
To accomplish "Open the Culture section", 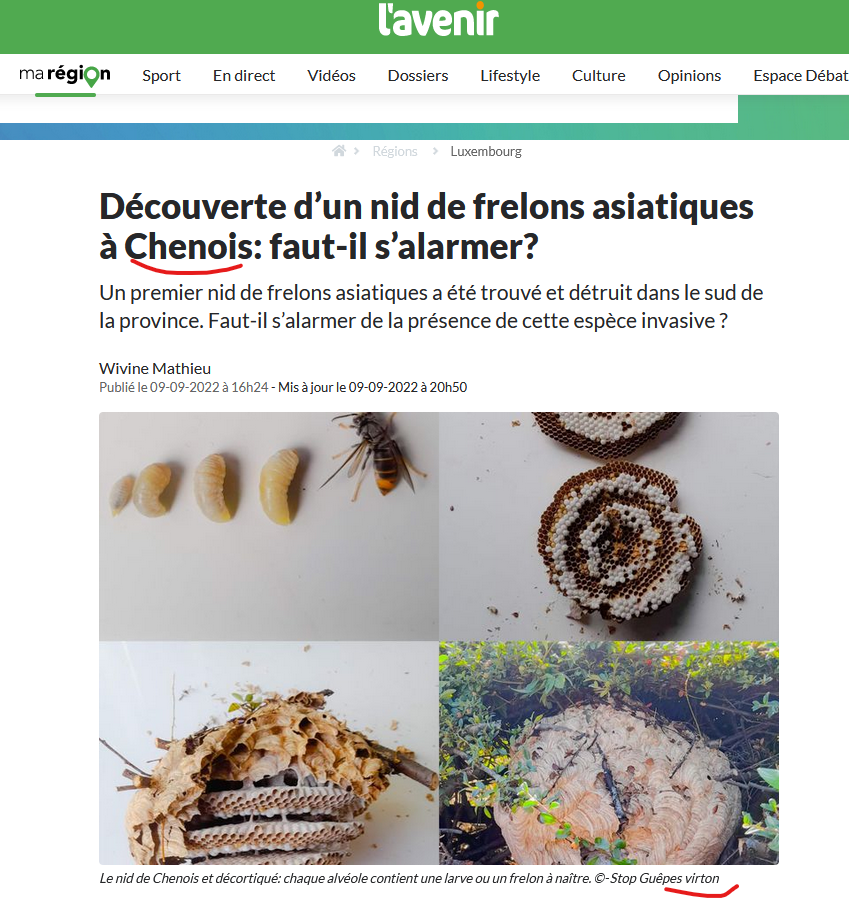I will [599, 76].
